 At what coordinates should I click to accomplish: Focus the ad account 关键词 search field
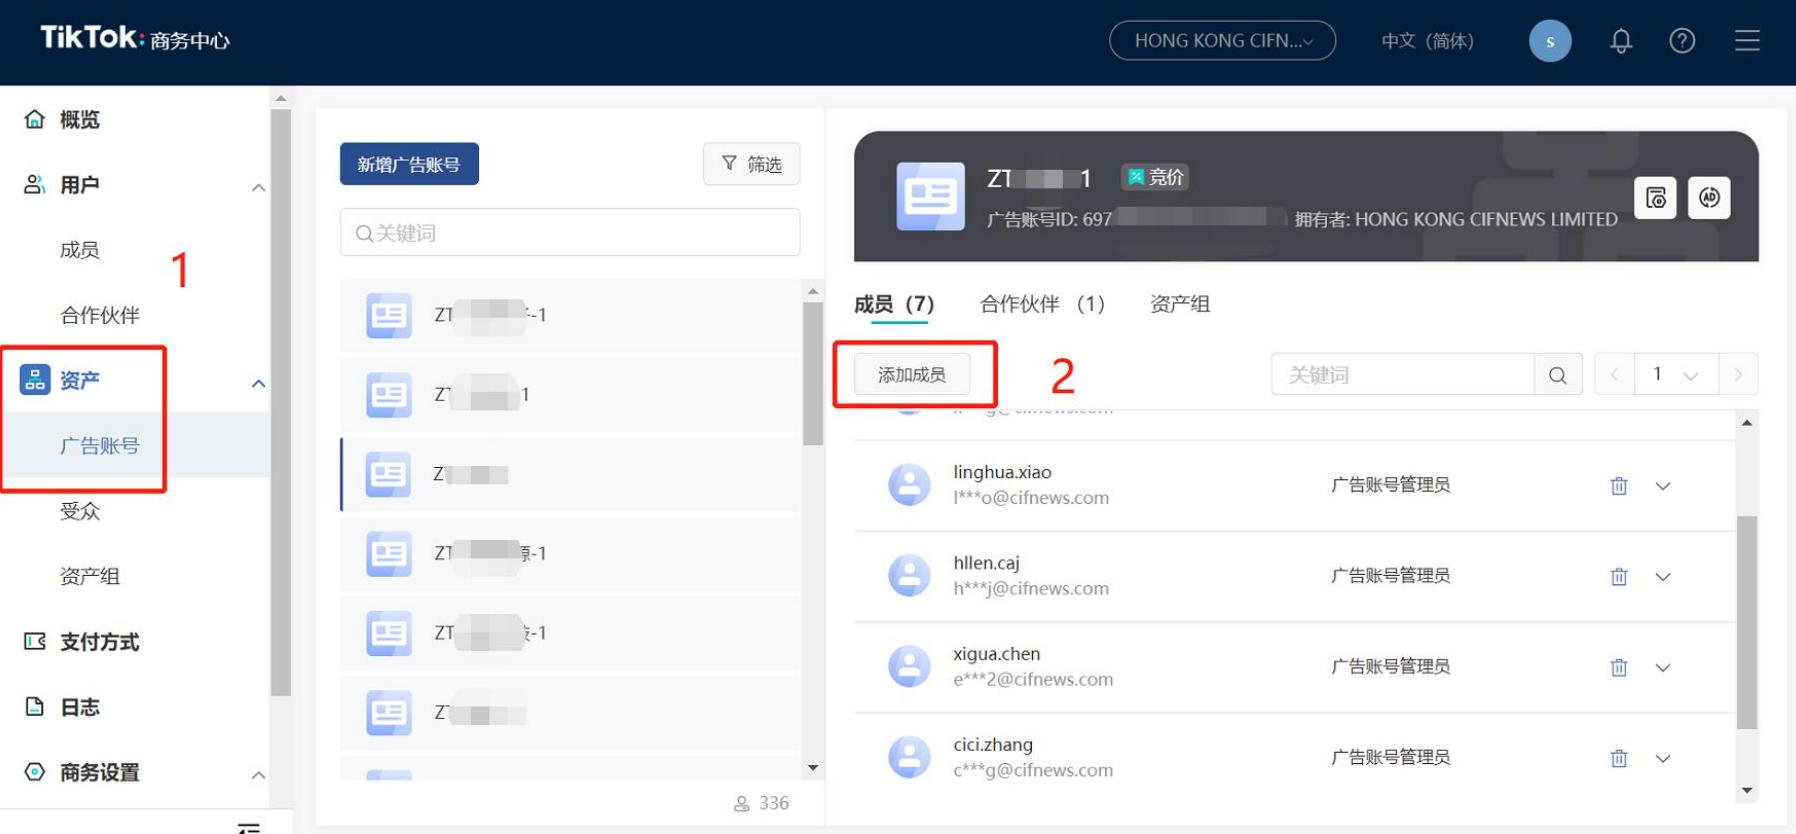click(570, 233)
